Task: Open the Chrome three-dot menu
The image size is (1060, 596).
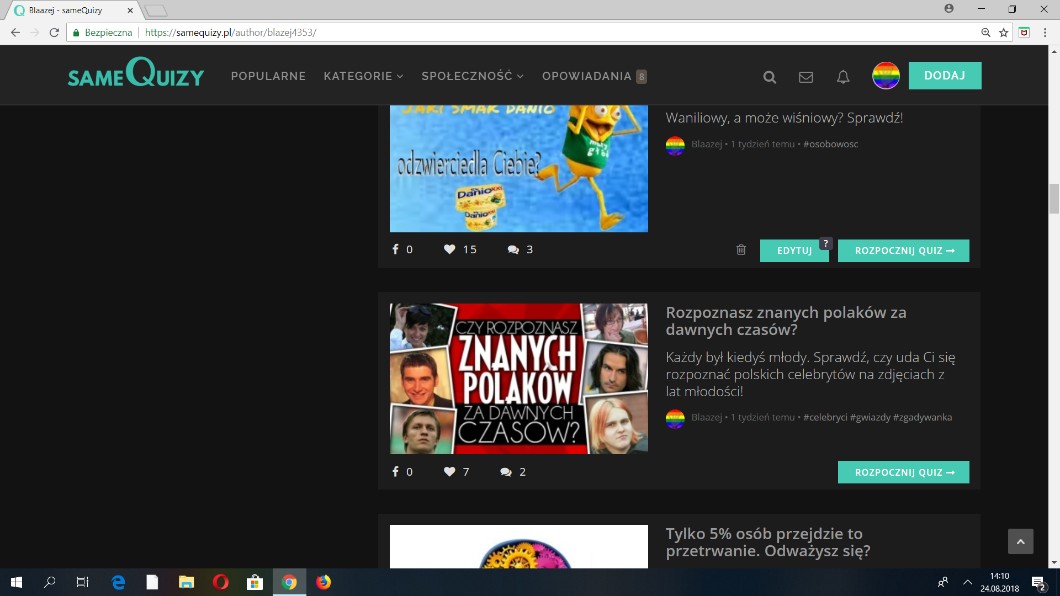Action: (x=1044, y=32)
